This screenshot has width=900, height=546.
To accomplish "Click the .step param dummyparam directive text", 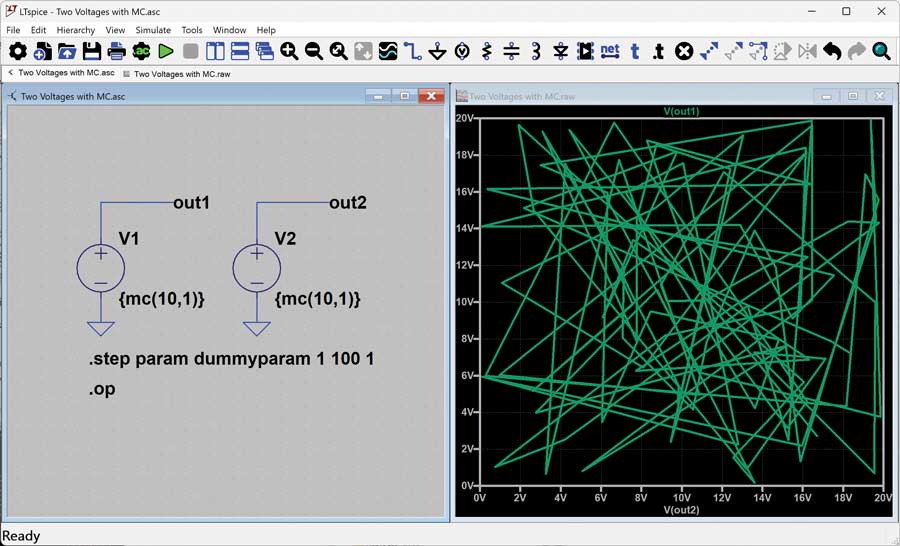I will pos(231,358).
